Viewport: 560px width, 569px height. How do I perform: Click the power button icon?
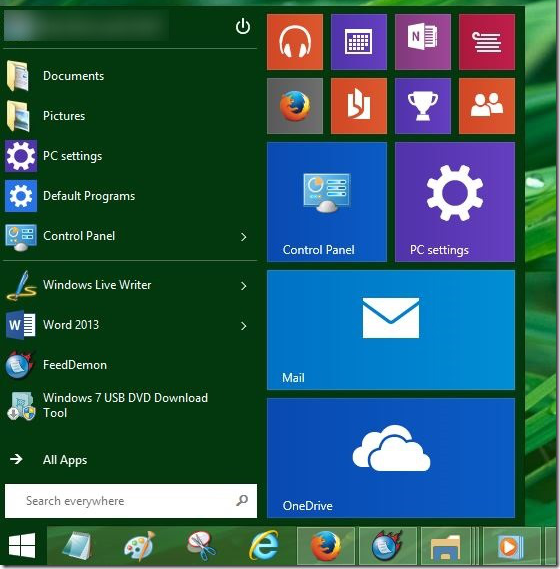pos(242,26)
